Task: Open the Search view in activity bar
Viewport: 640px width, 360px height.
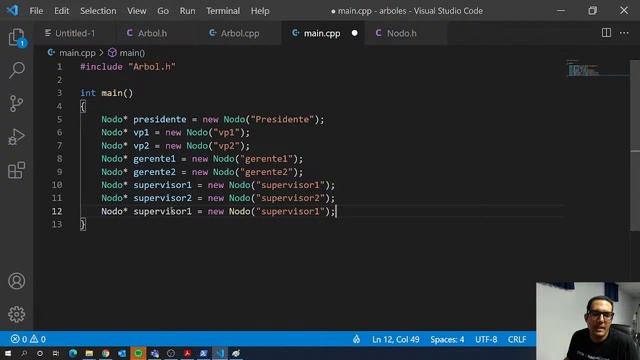Action: pyautogui.click(x=16, y=70)
